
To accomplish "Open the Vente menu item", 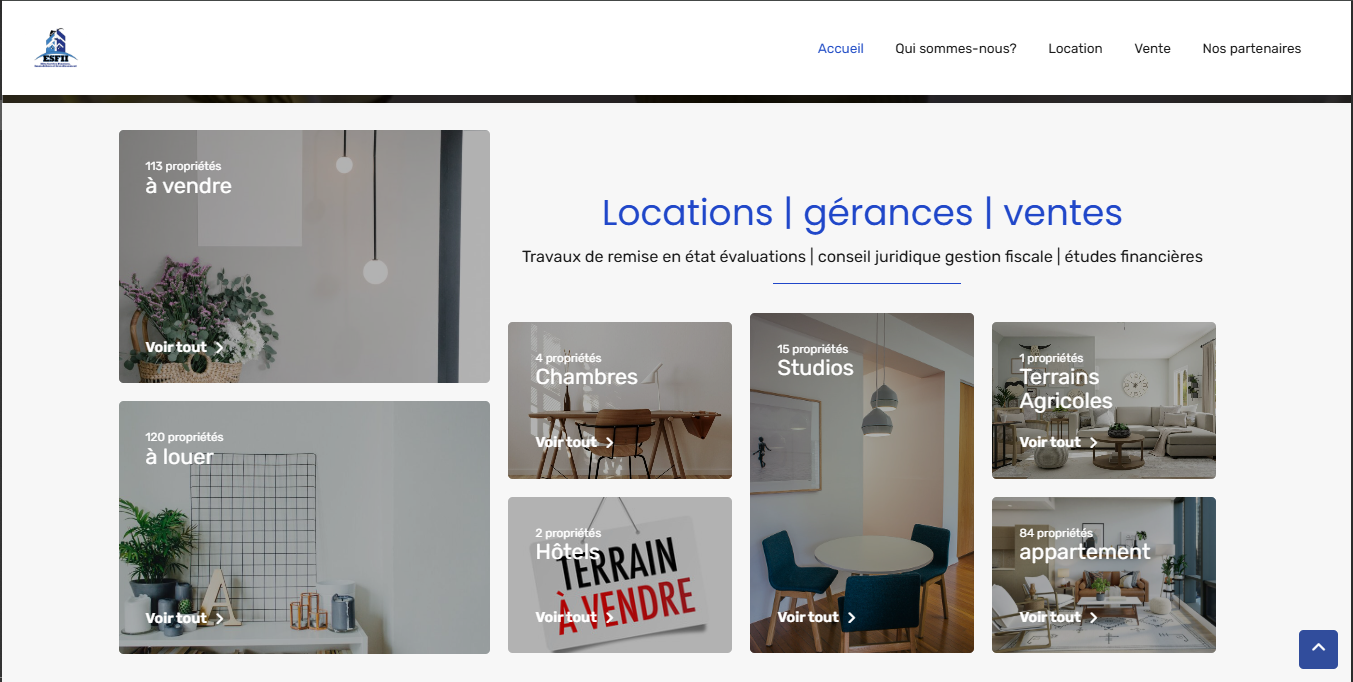I will coord(1152,48).
